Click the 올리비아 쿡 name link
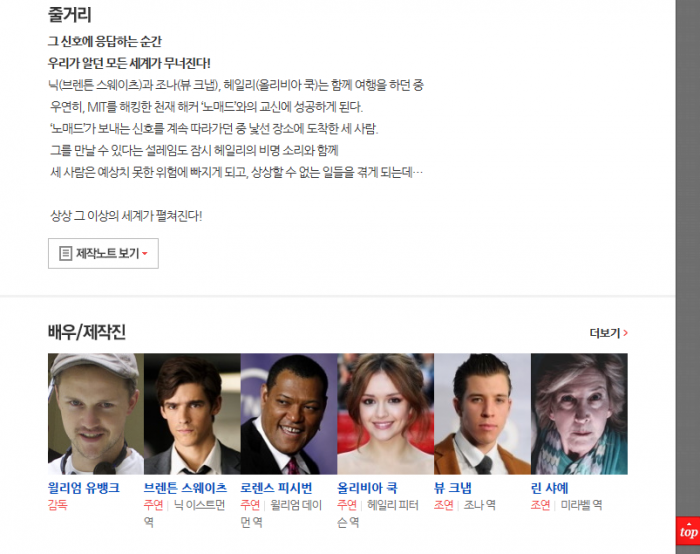The height and width of the screenshot is (554, 700). tap(367, 488)
